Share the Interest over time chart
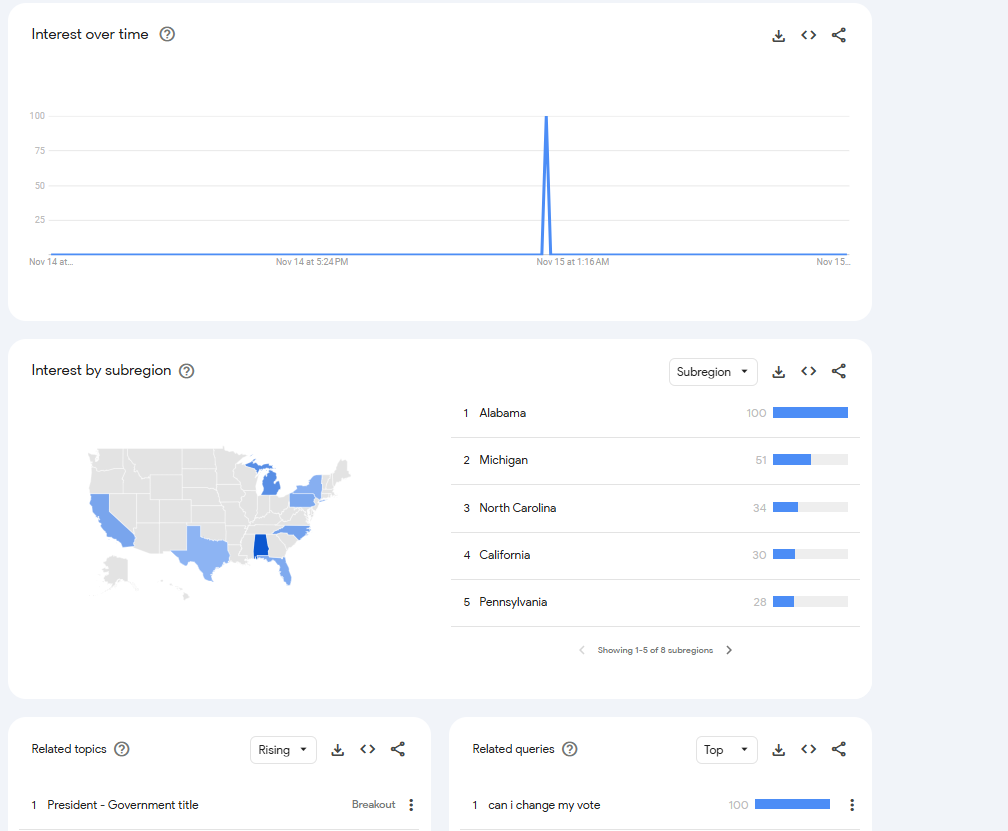This screenshot has height=831, width=1008. point(839,35)
